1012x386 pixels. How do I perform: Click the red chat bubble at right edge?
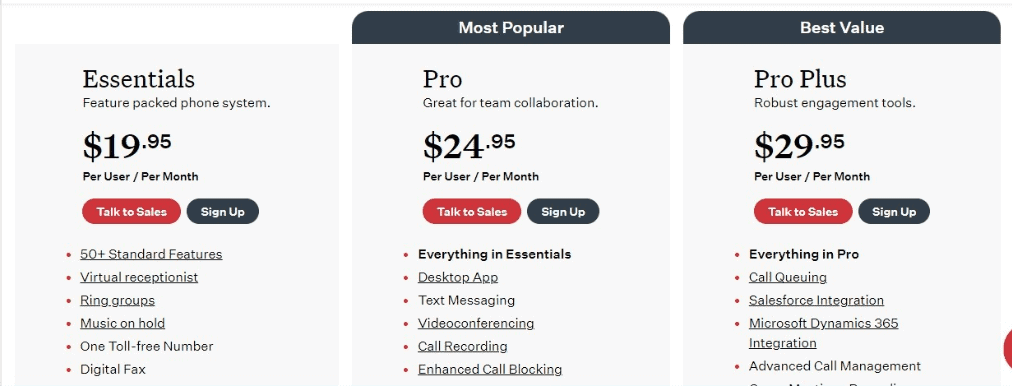tap(1007, 349)
